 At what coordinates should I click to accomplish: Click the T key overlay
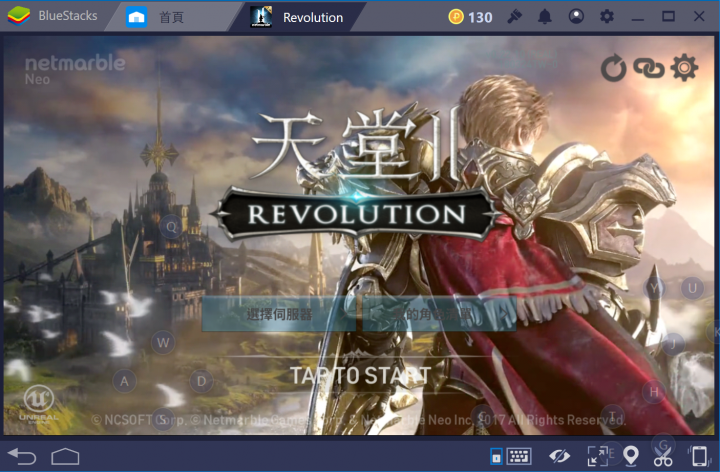coord(612,417)
